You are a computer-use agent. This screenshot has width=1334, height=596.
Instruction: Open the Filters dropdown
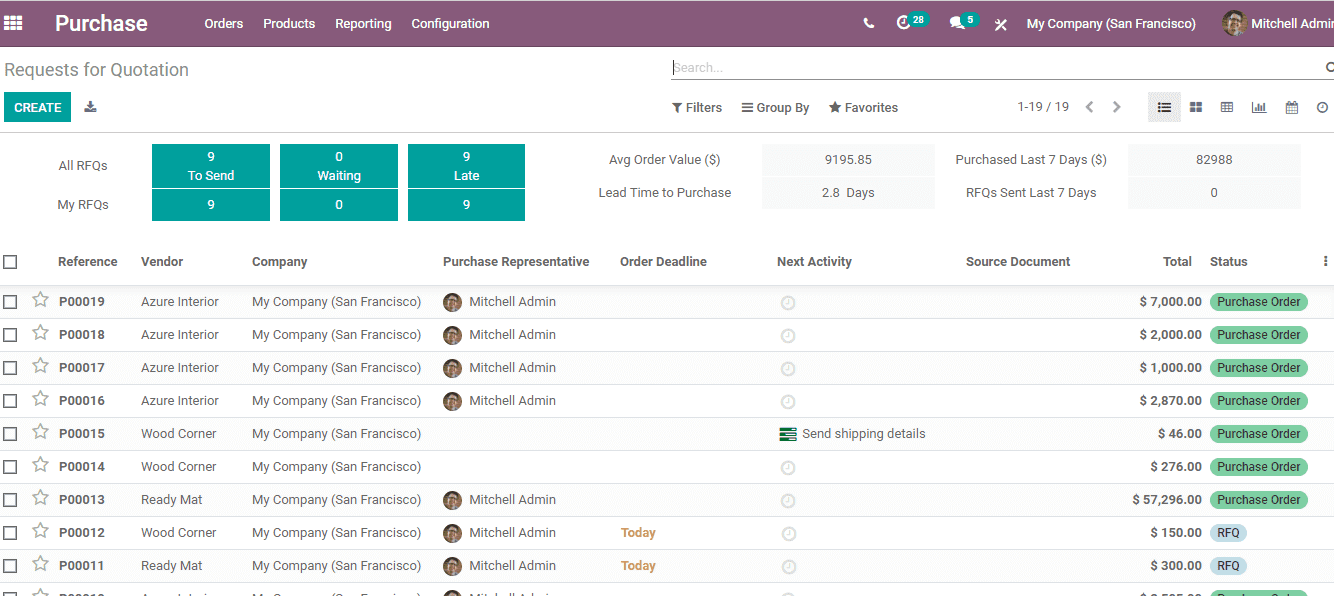click(x=697, y=107)
